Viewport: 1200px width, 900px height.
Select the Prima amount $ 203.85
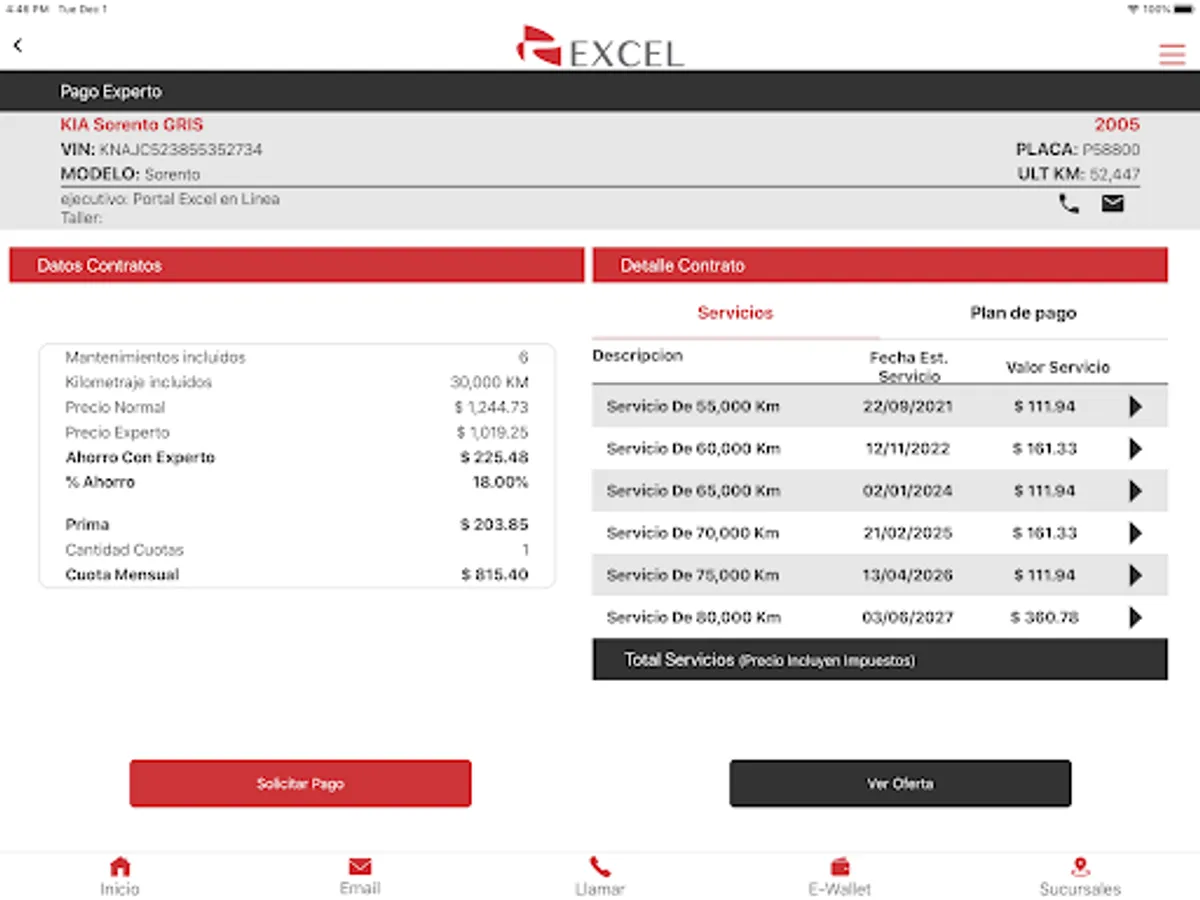[494, 525]
